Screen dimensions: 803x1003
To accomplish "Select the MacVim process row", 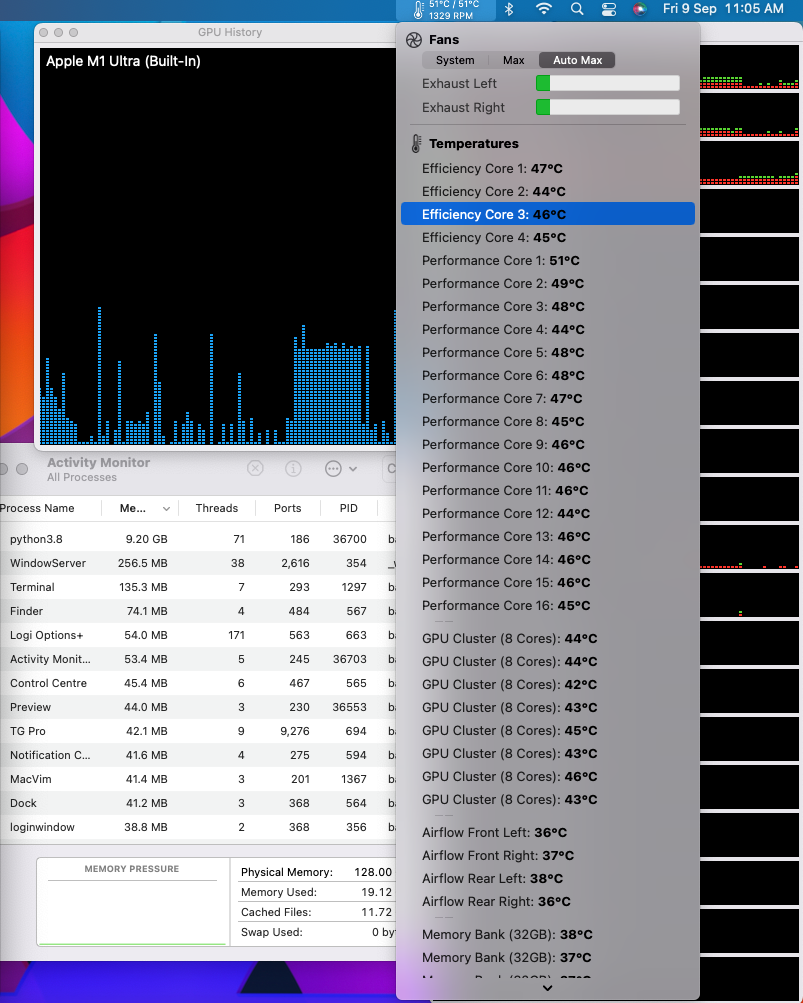I will click(198, 779).
